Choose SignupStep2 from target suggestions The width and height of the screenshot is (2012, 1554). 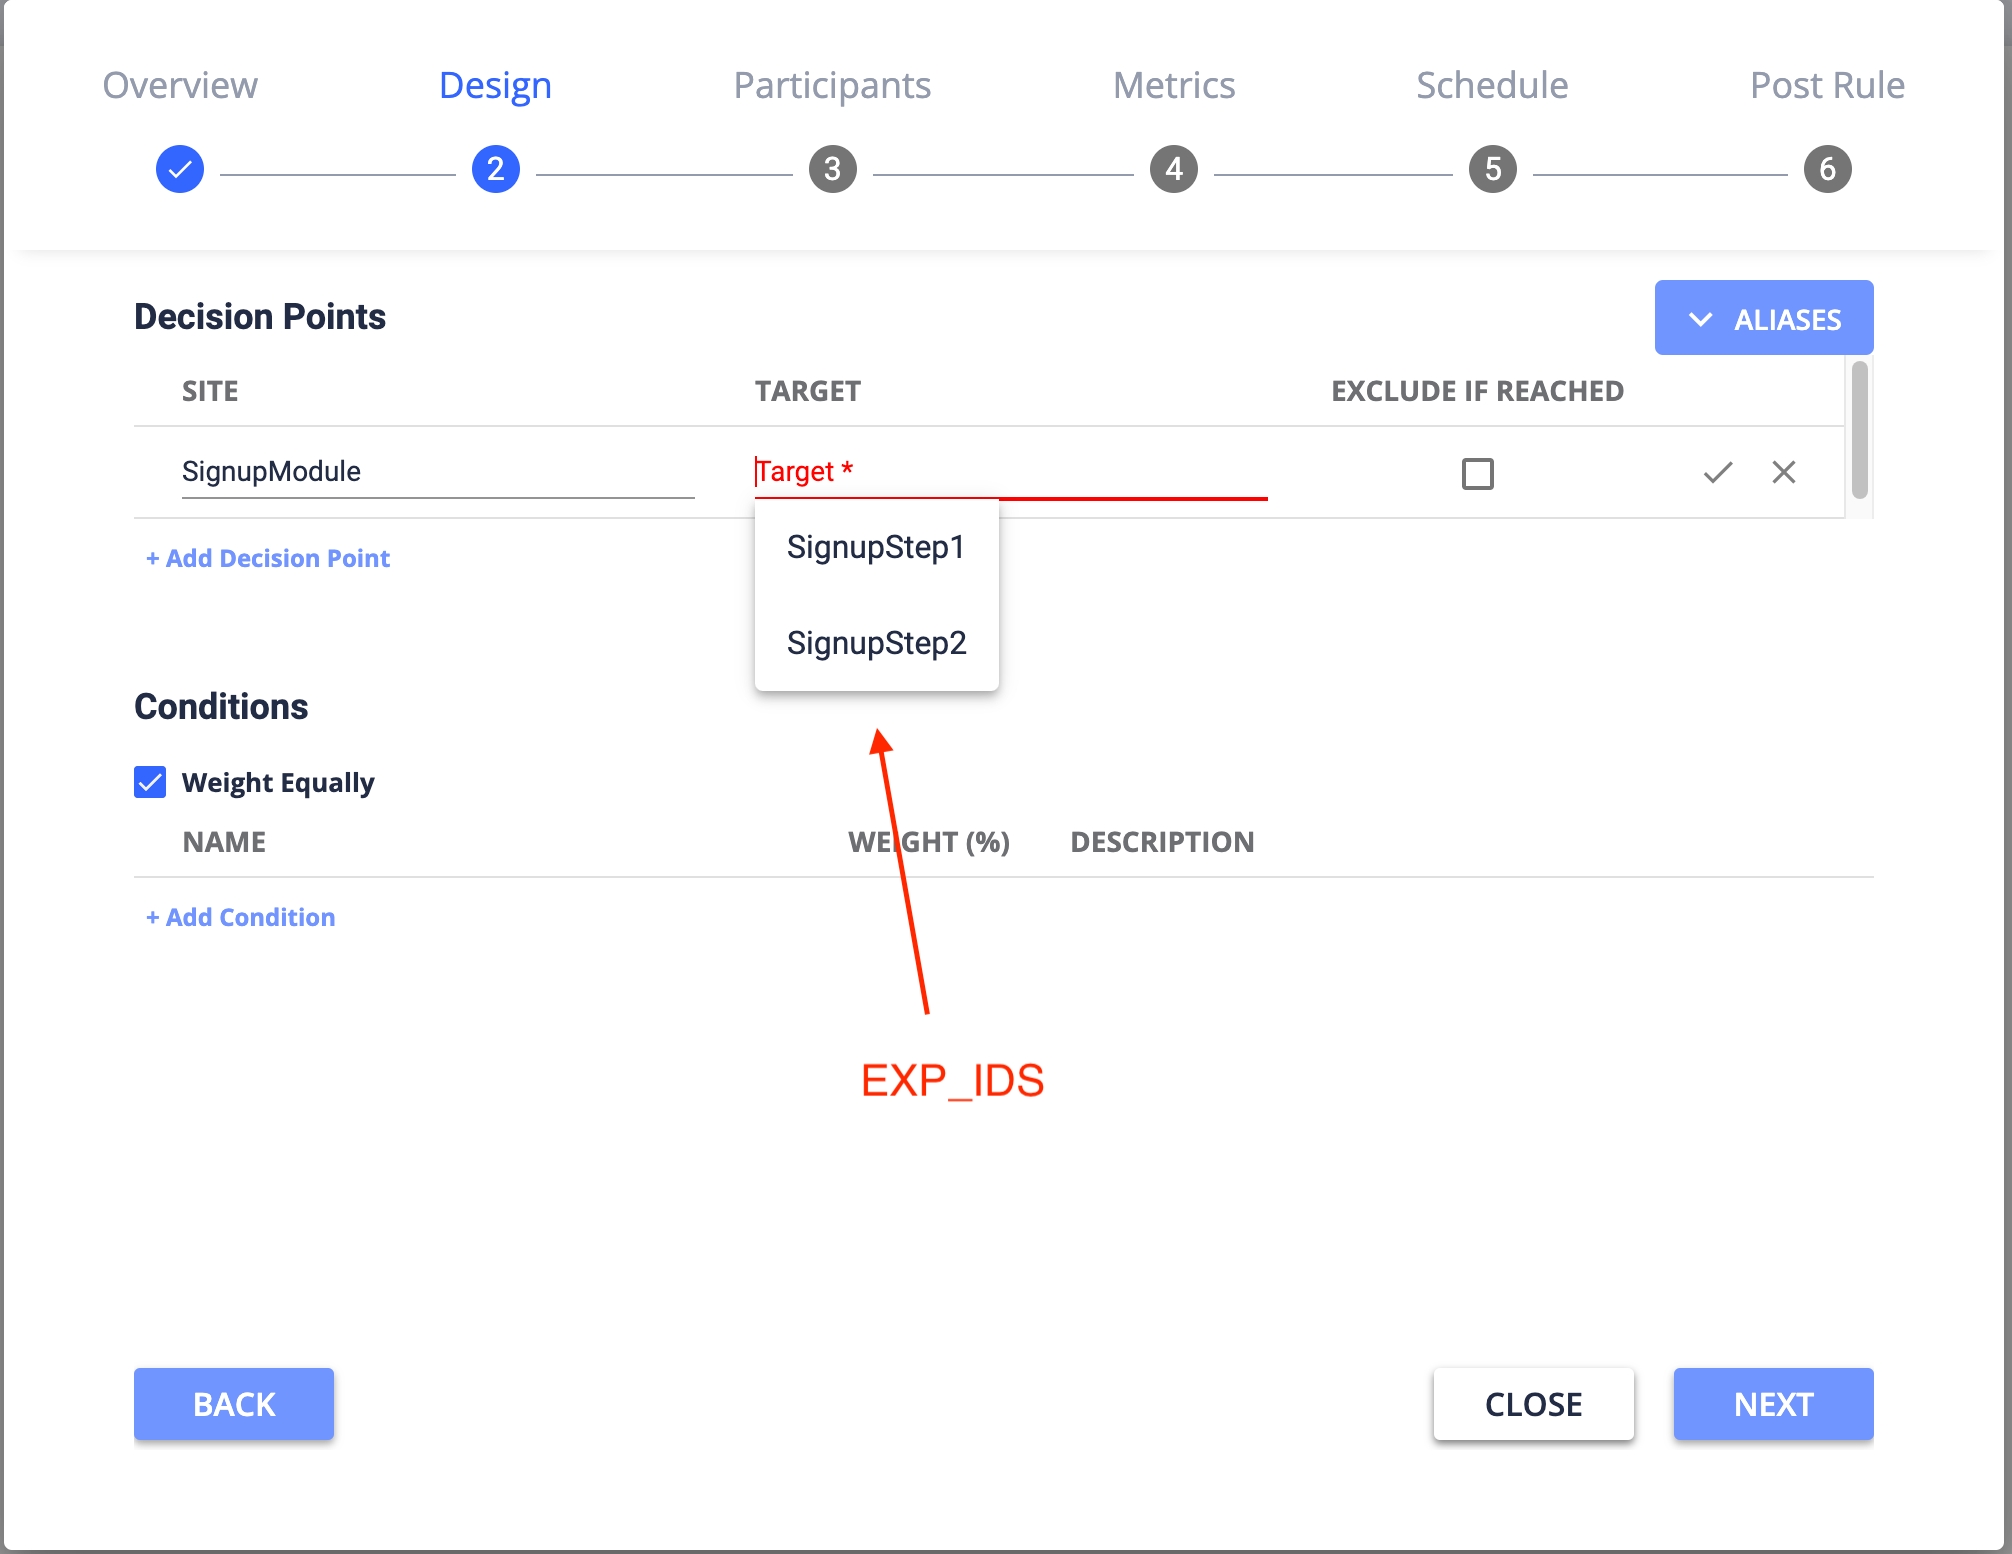876,643
